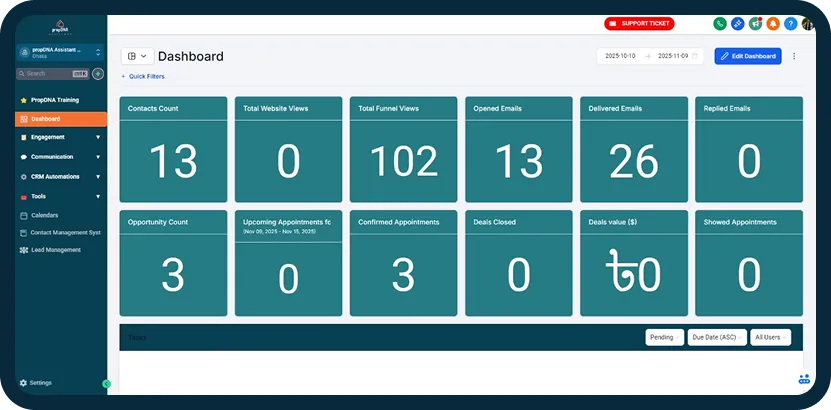Click the Dashboard grid icon in sidebar

(x=24, y=119)
